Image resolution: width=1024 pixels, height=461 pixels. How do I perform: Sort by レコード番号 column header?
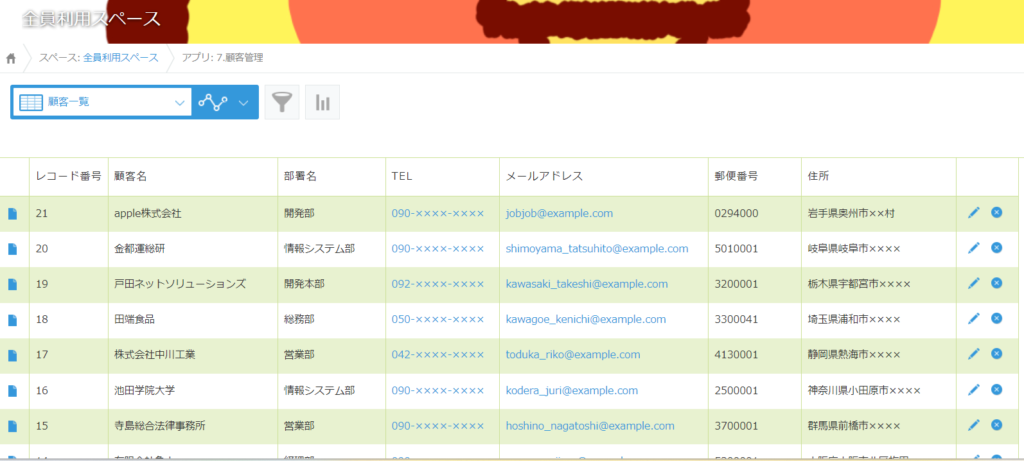click(x=68, y=177)
